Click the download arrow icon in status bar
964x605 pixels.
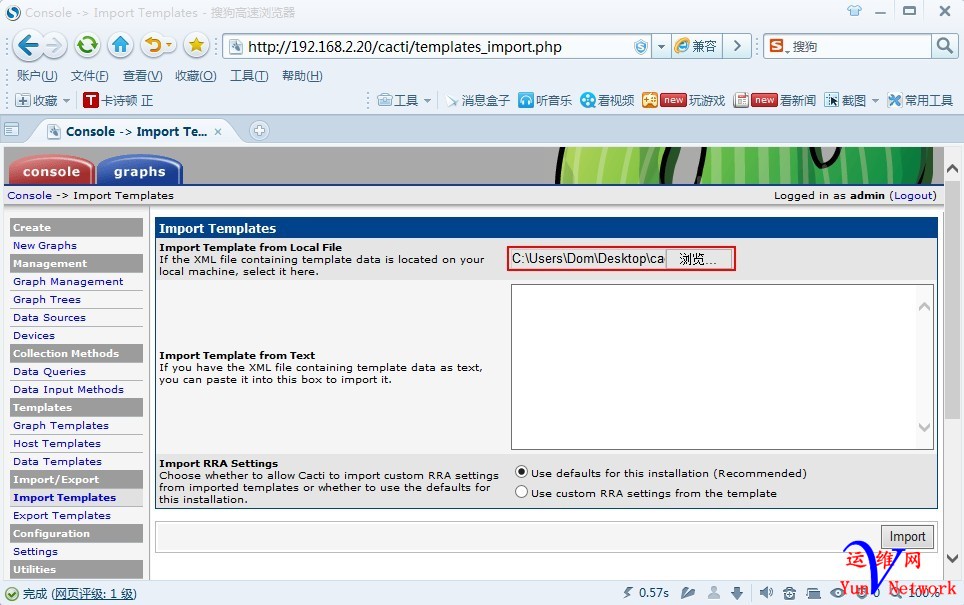[x=737, y=593]
